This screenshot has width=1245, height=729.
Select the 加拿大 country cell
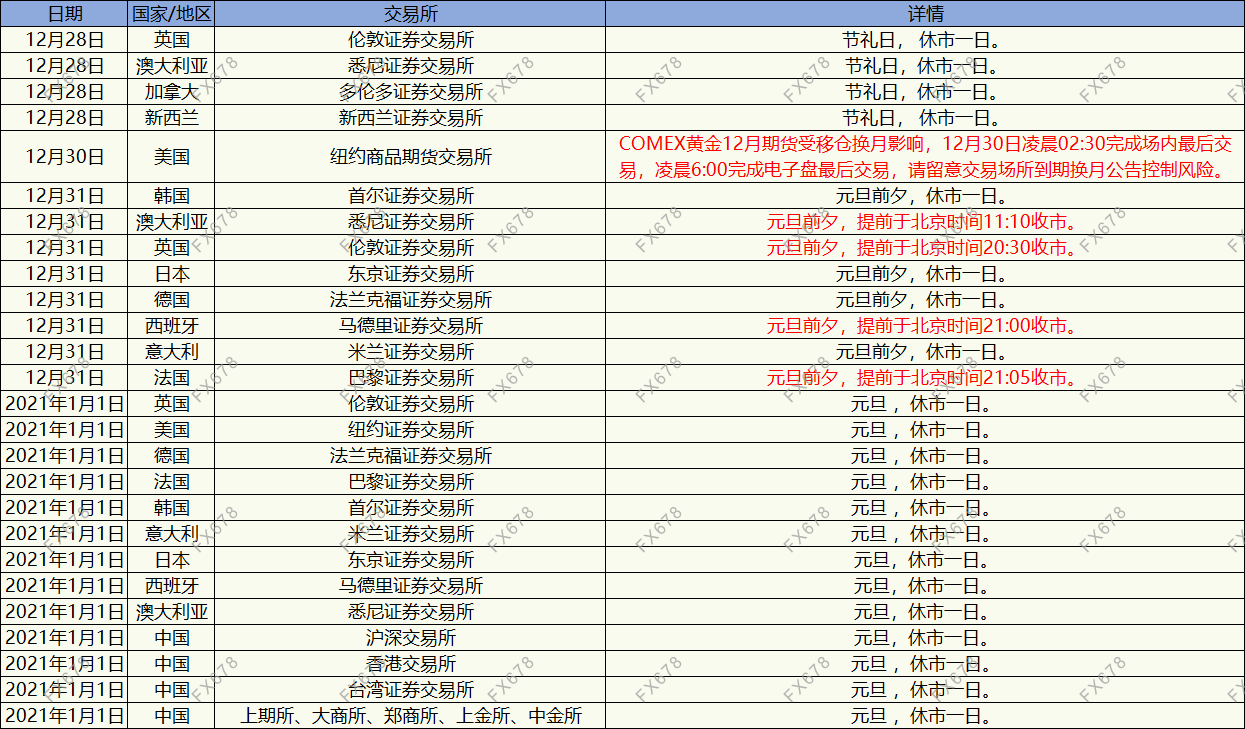171,92
